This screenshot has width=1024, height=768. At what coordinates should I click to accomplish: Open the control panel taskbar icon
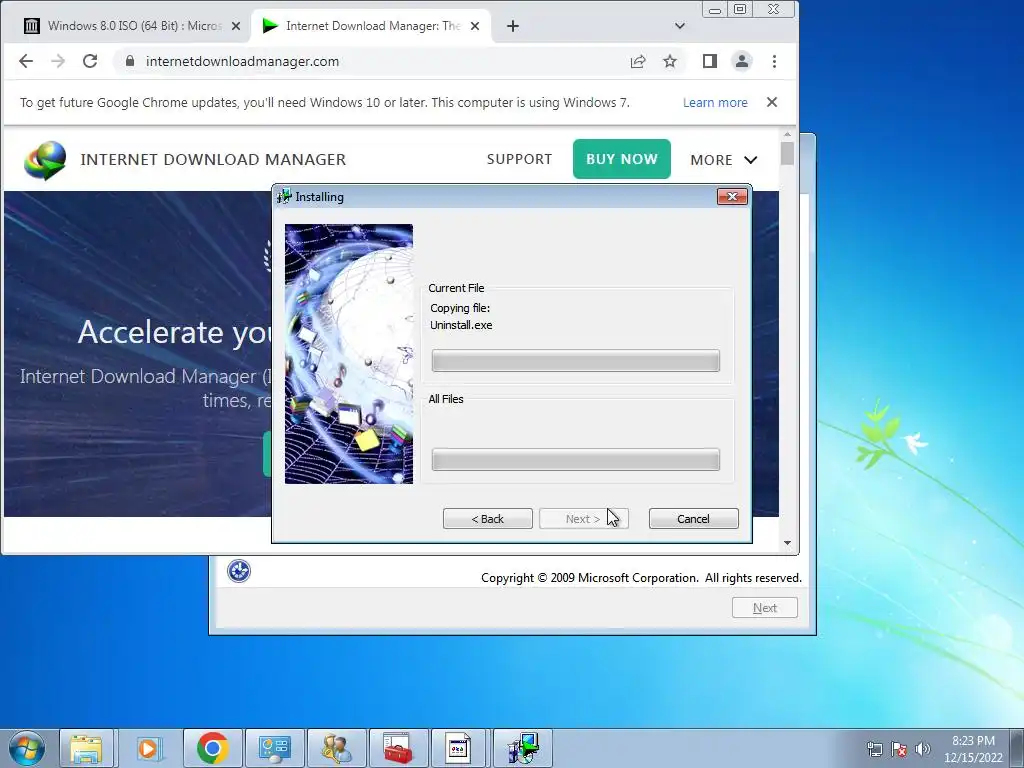pyautogui.click(x=274, y=748)
